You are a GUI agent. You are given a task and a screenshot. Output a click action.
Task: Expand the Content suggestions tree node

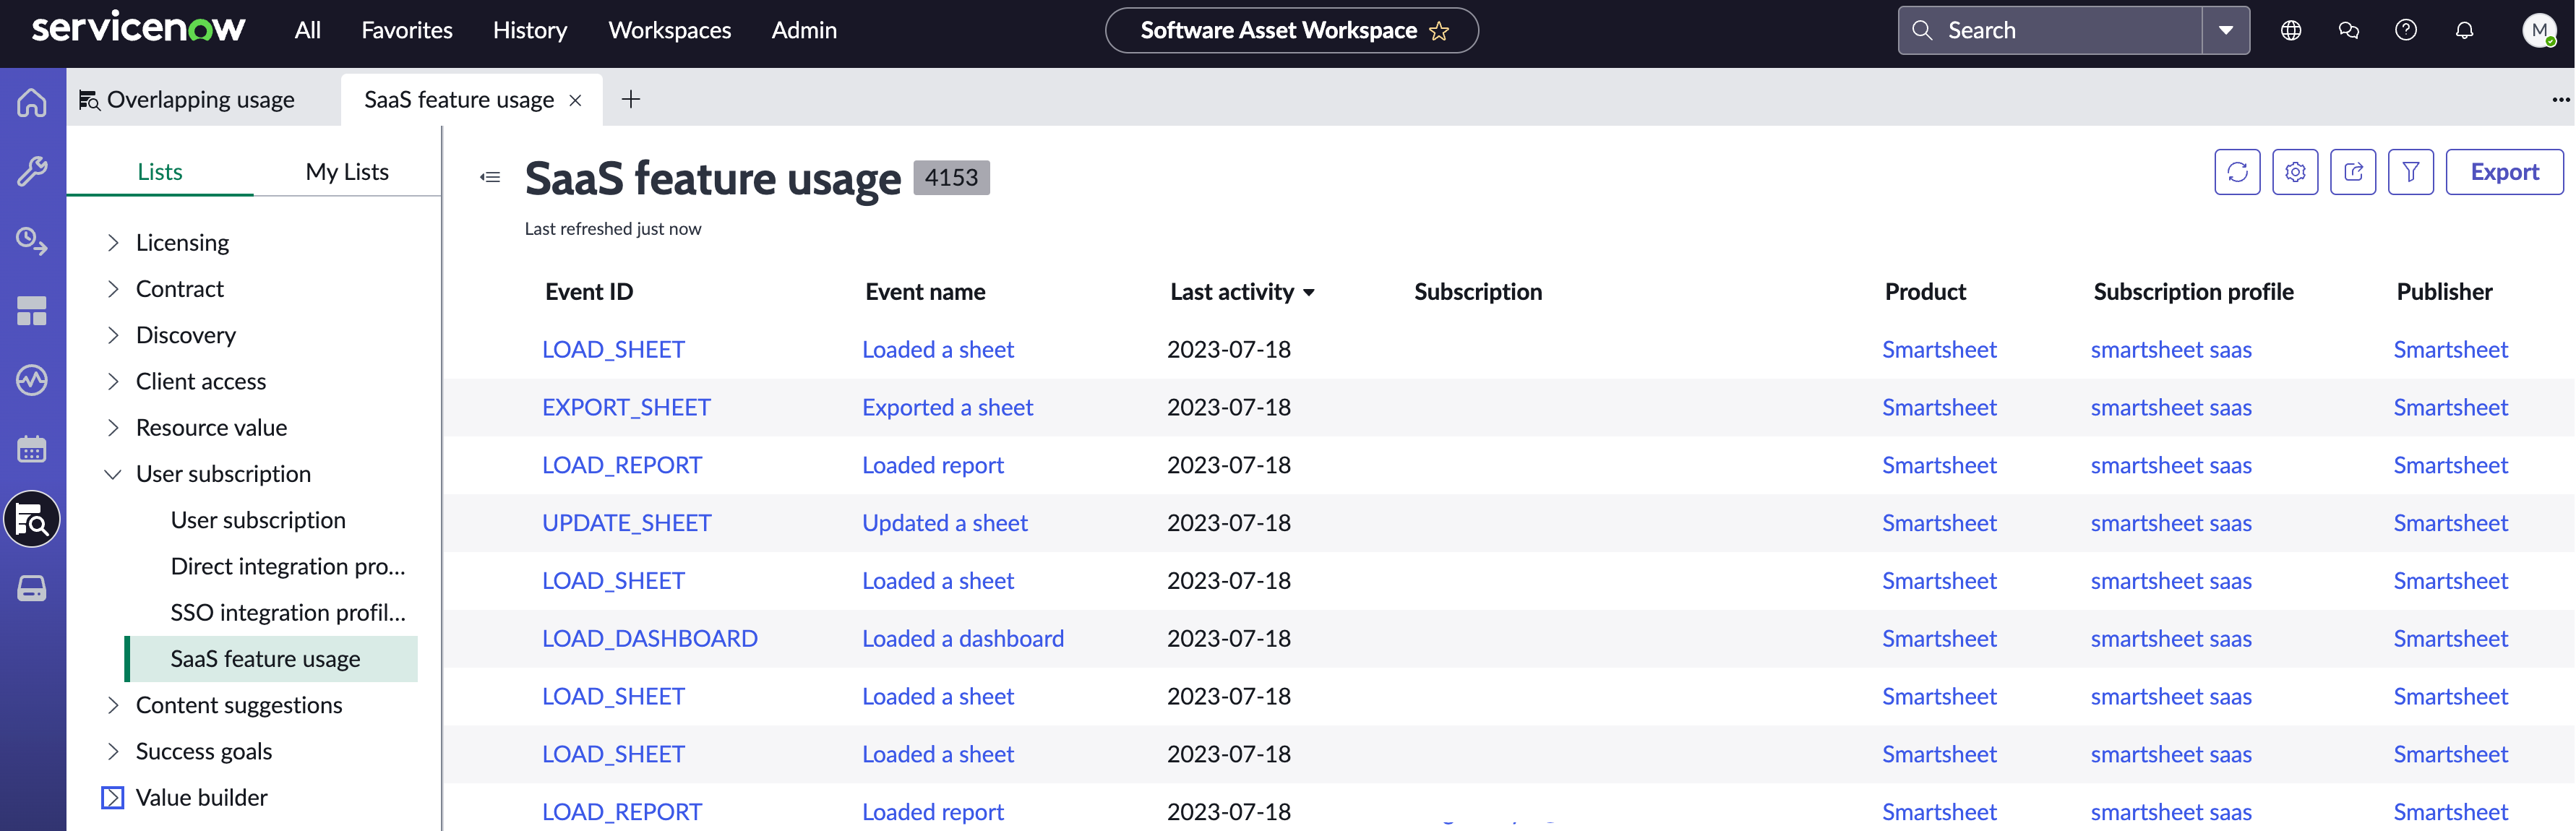[x=113, y=706]
